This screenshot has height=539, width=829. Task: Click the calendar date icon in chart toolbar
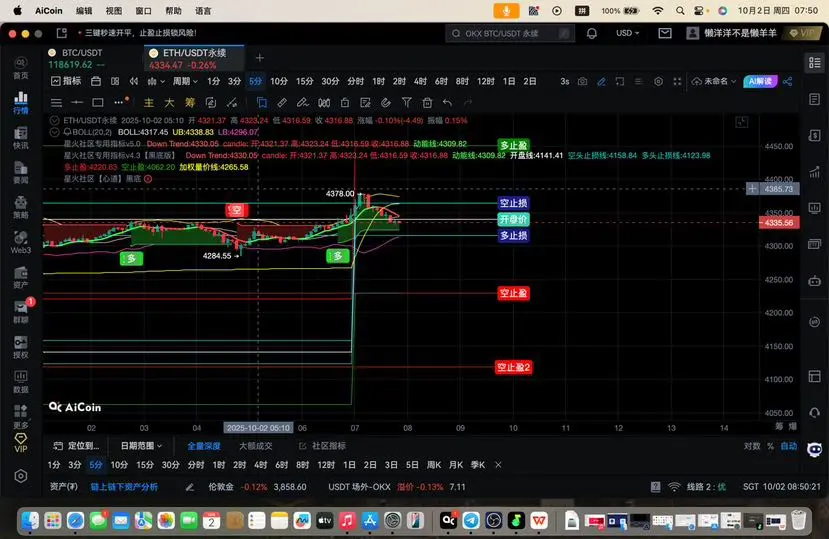[96, 81]
